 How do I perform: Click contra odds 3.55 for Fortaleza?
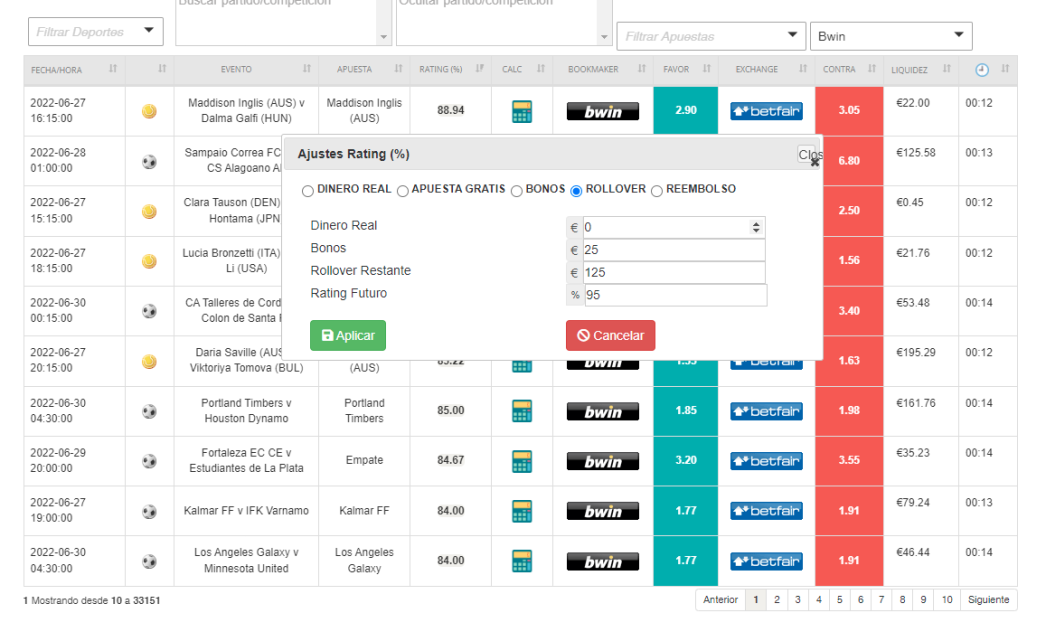pyautogui.click(x=849, y=460)
